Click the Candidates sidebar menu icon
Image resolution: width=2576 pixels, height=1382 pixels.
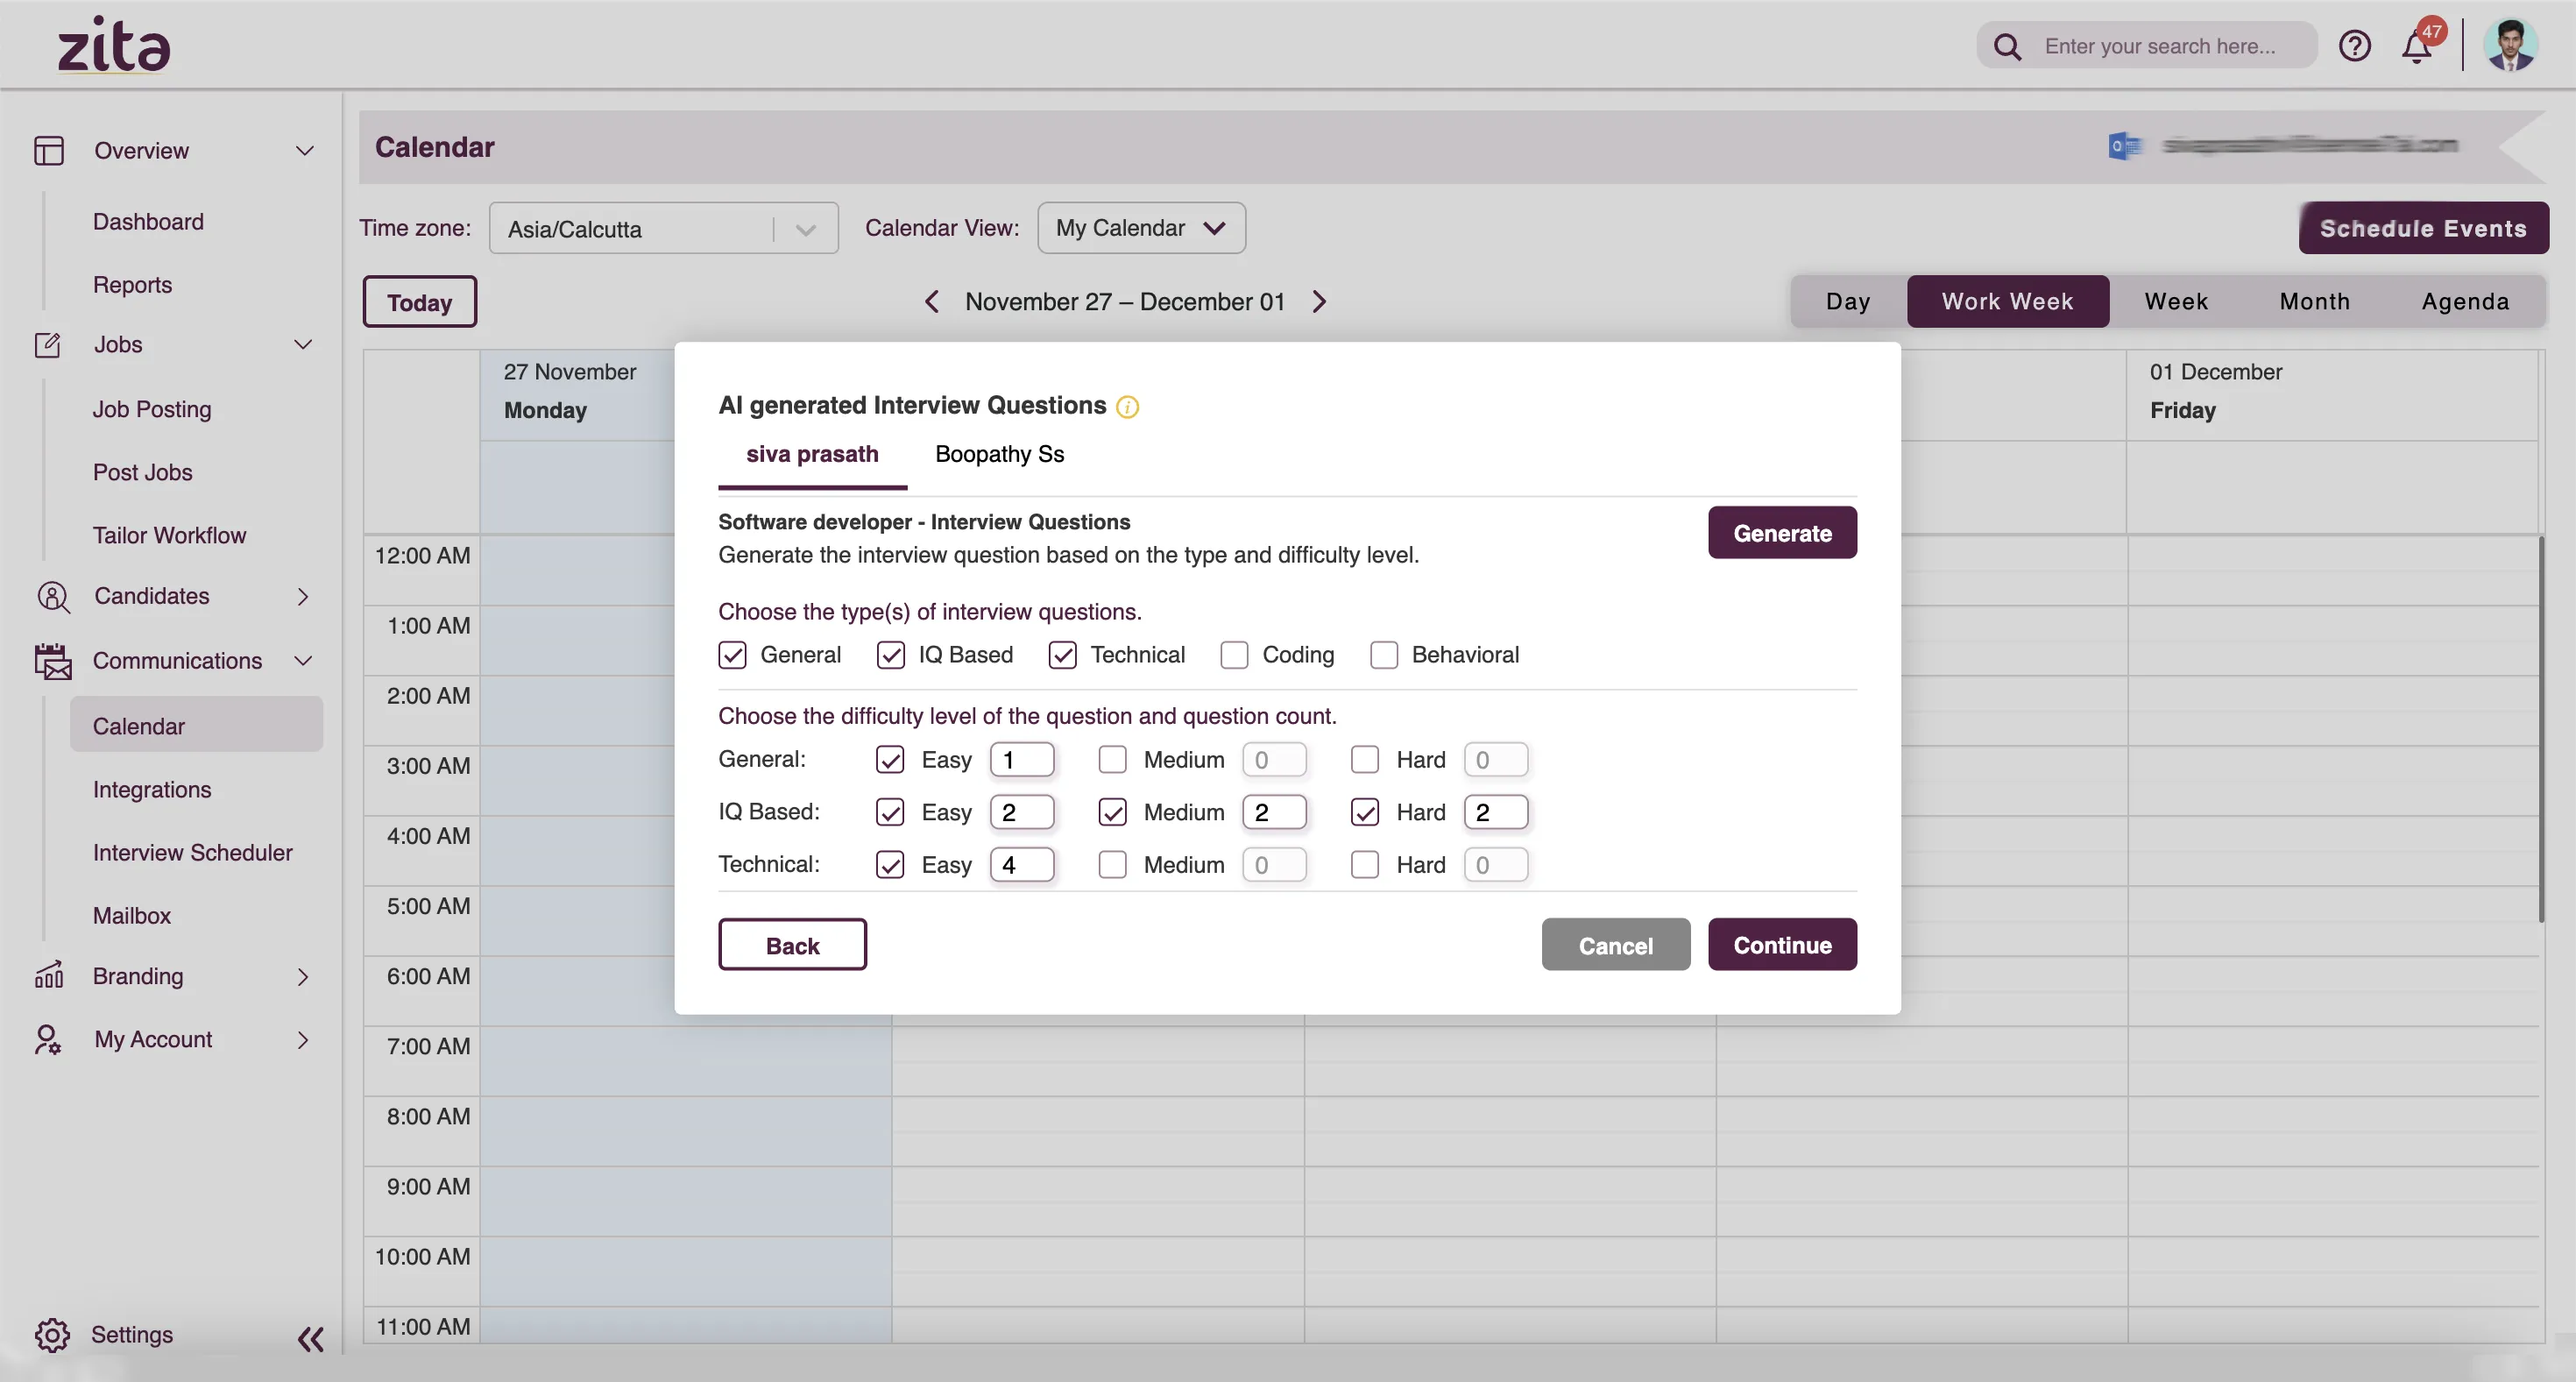click(47, 599)
